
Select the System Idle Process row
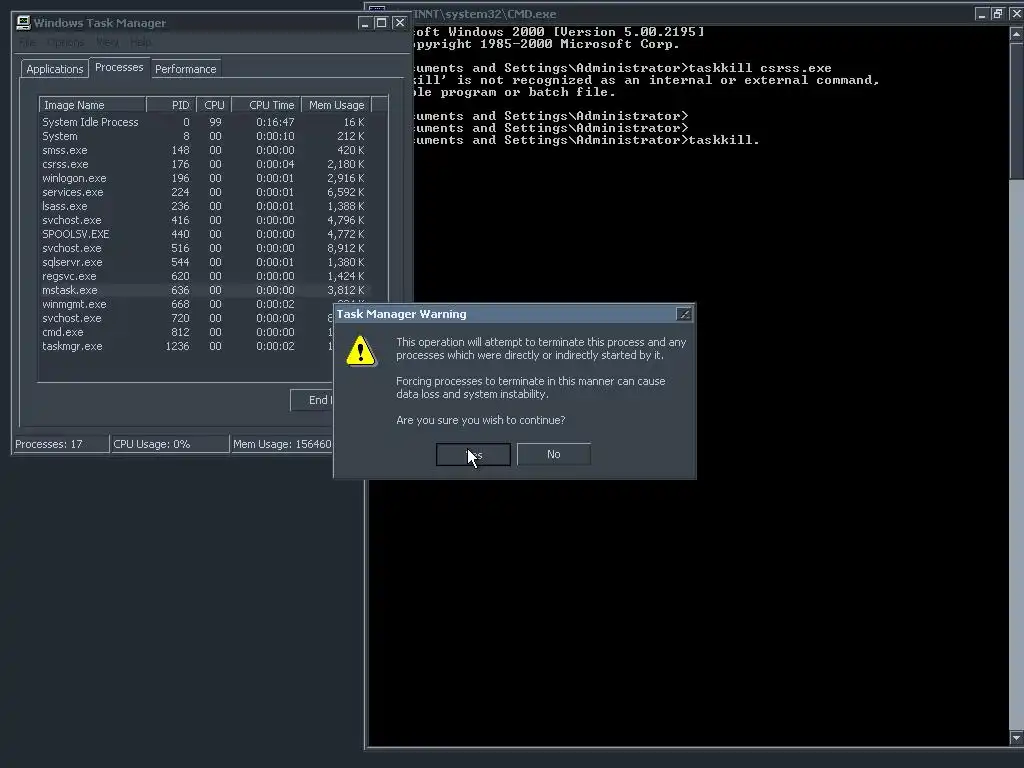point(203,122)
